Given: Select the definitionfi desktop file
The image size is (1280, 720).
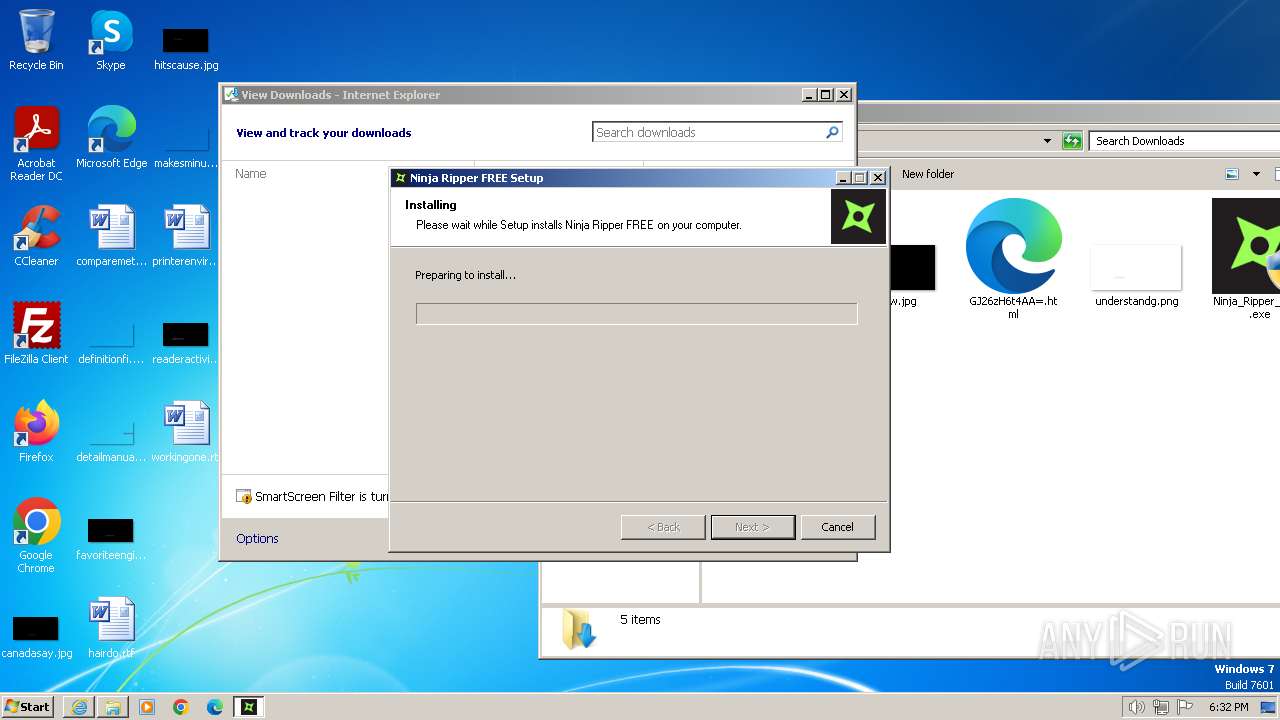Looking at the screenshot, I should pyautogui.click(x=111, y=343).
